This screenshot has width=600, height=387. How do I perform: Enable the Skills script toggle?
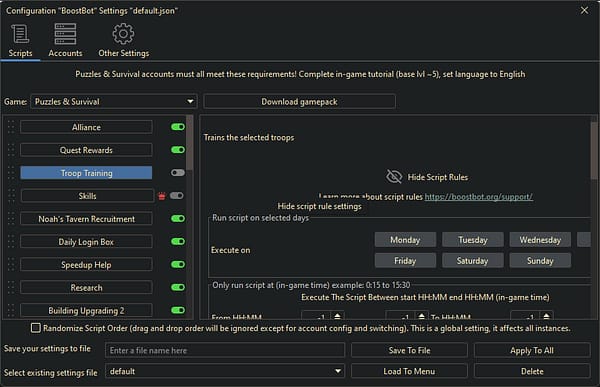[177, 196]
